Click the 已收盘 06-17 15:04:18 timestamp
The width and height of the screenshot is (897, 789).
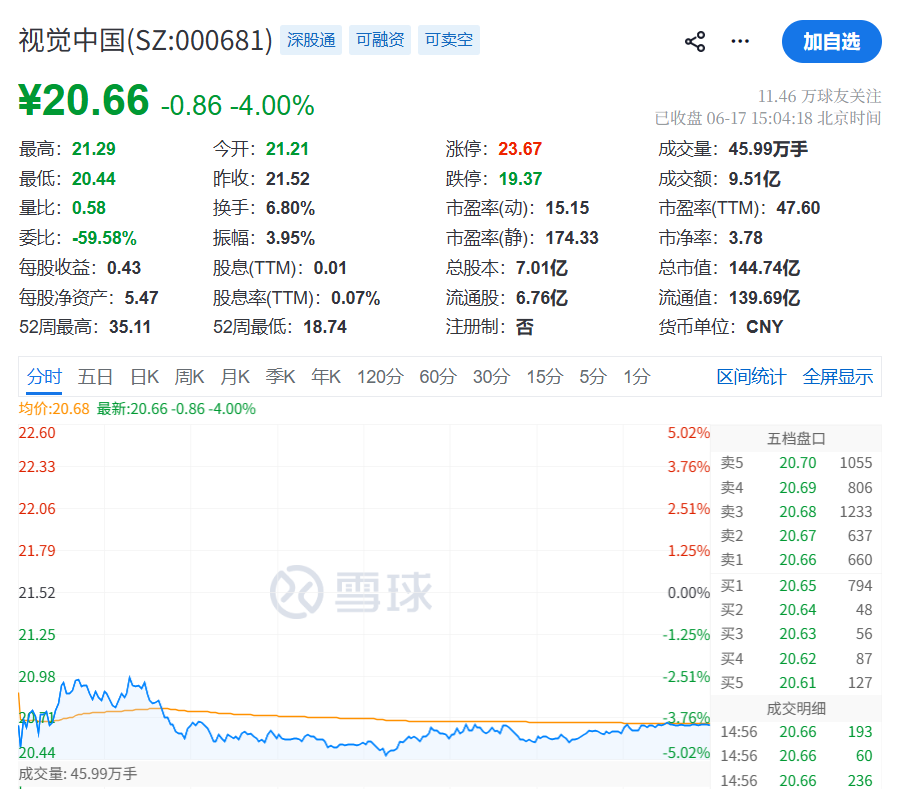pyautogui.click(x=768, y=118)
